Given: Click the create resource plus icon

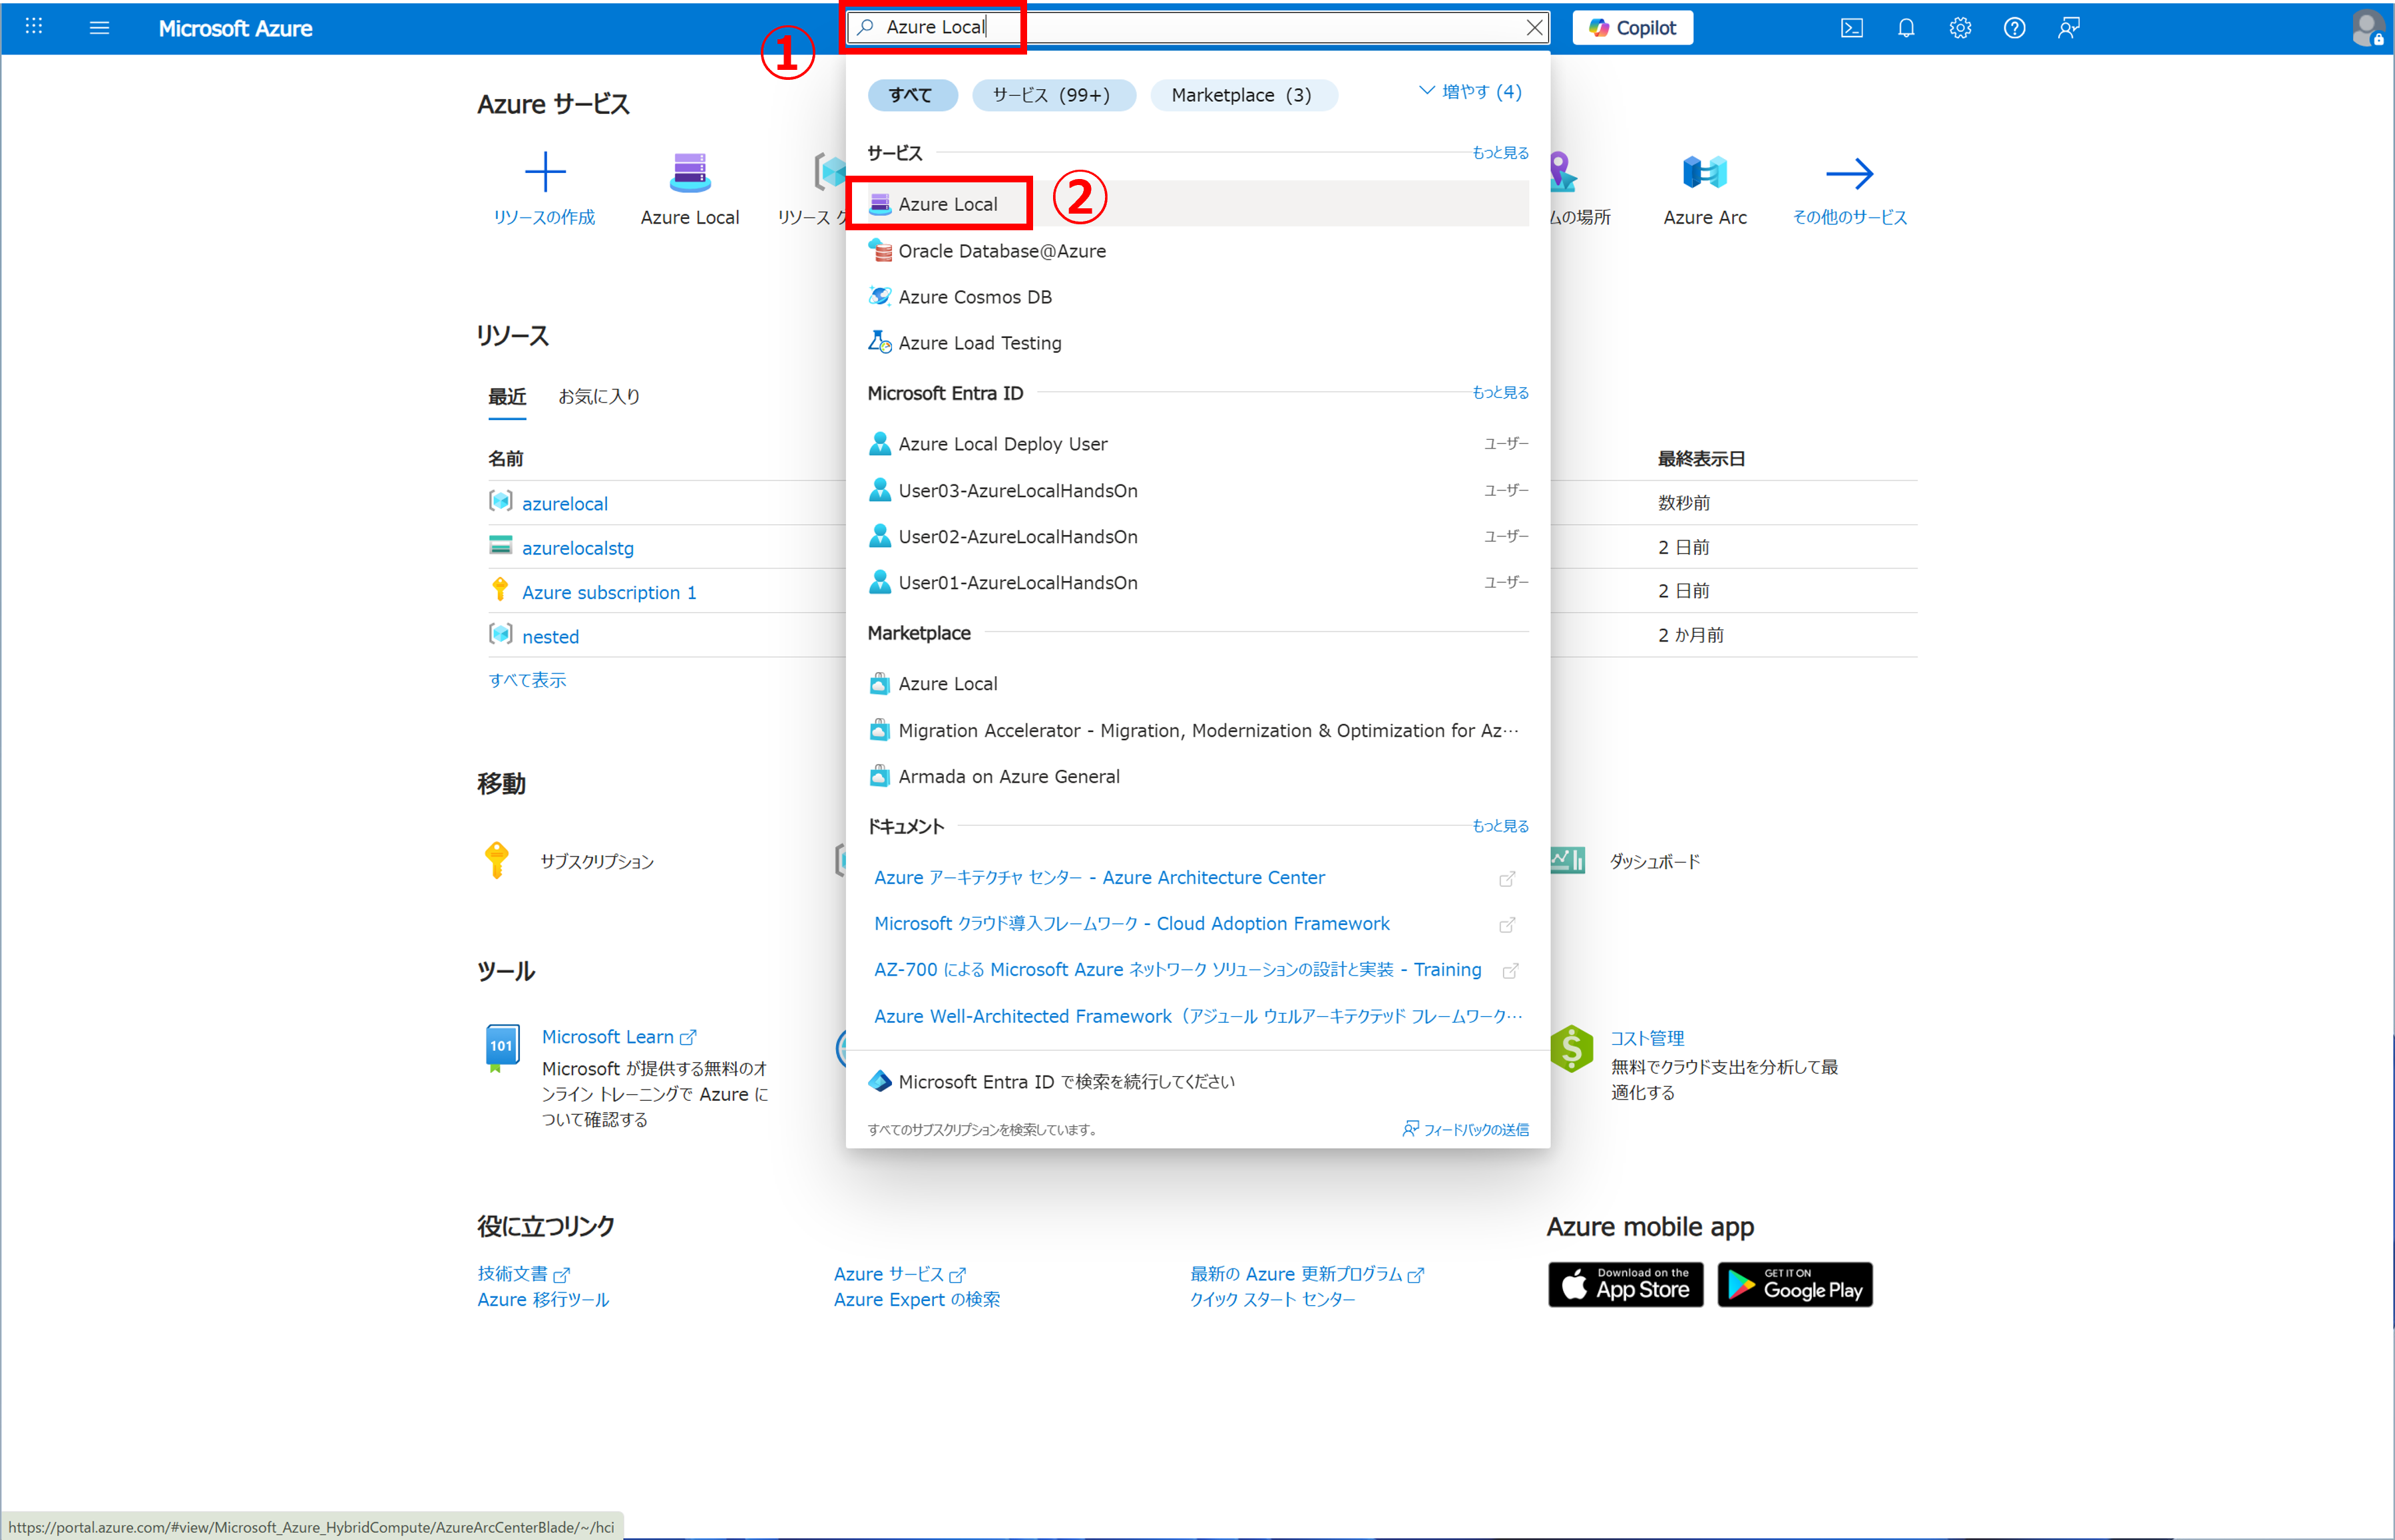Looking at the screenshot, I should (545, 173).
